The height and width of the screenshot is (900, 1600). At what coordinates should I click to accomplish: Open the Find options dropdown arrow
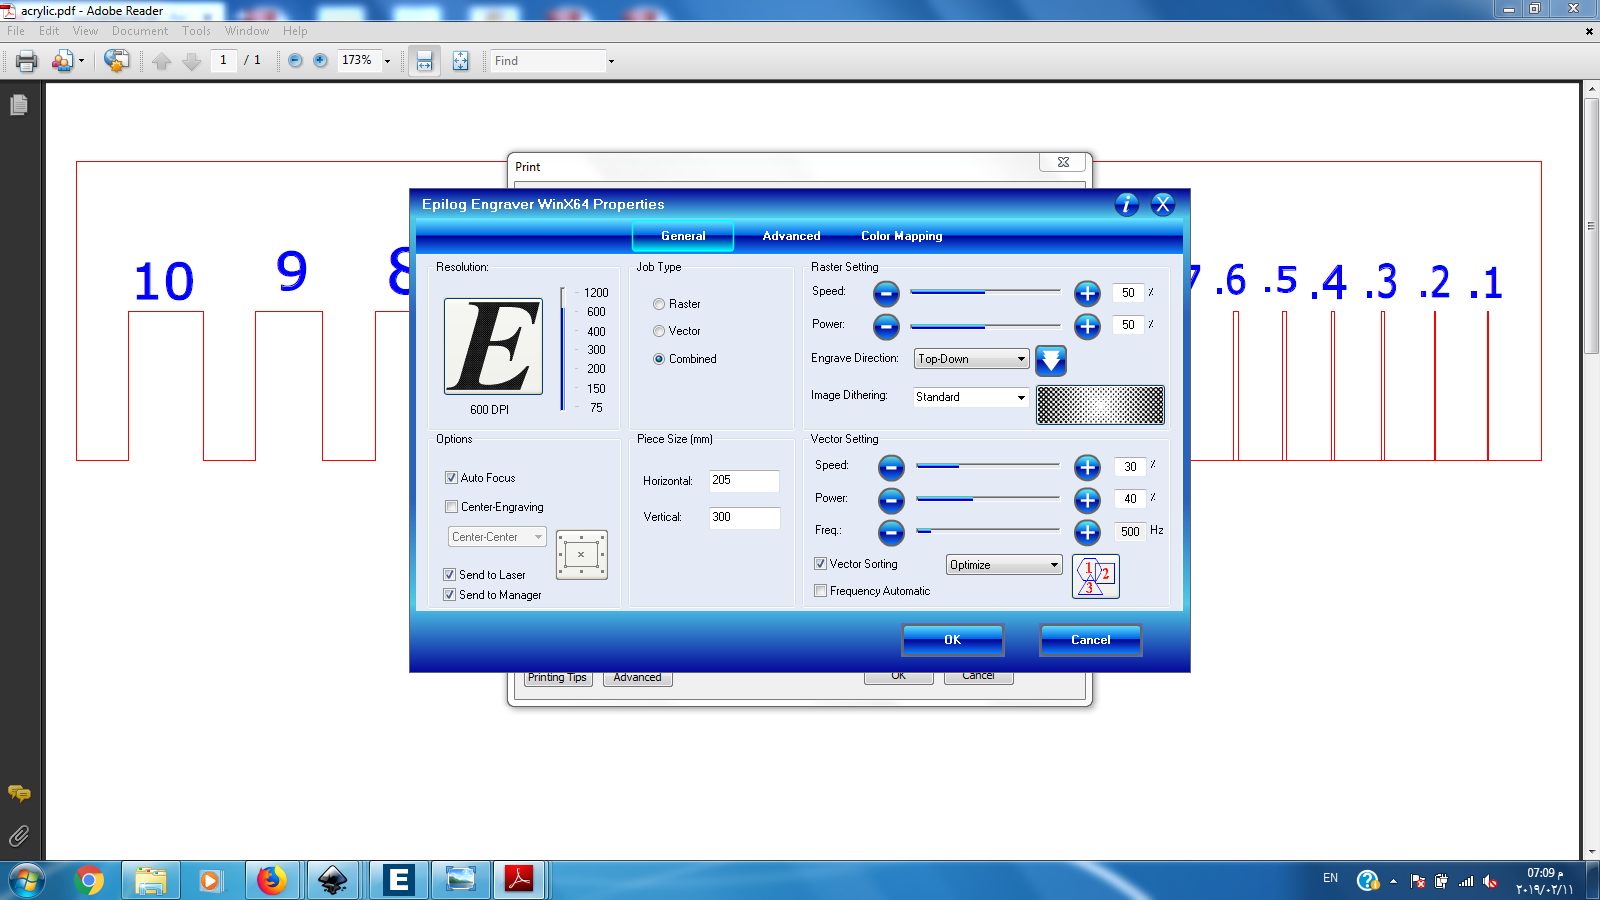coord(611,61)
